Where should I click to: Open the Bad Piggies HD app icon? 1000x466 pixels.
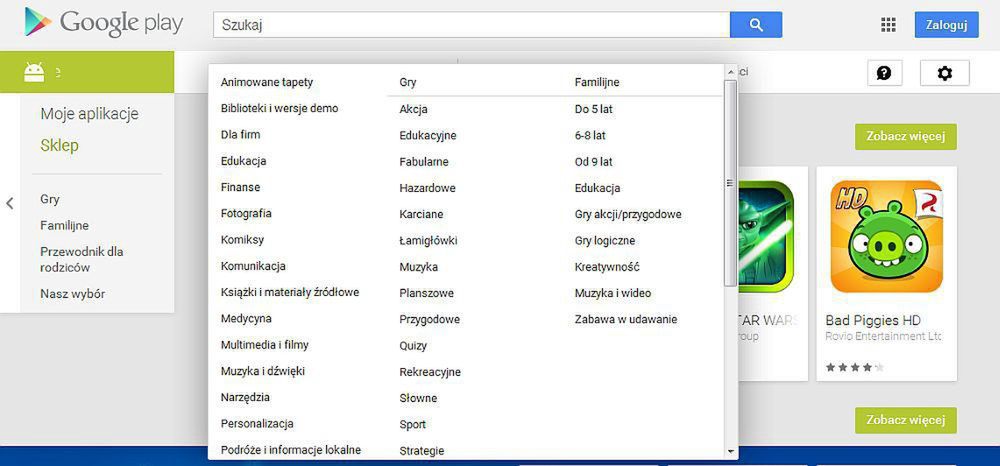click(x=886, y=237)
